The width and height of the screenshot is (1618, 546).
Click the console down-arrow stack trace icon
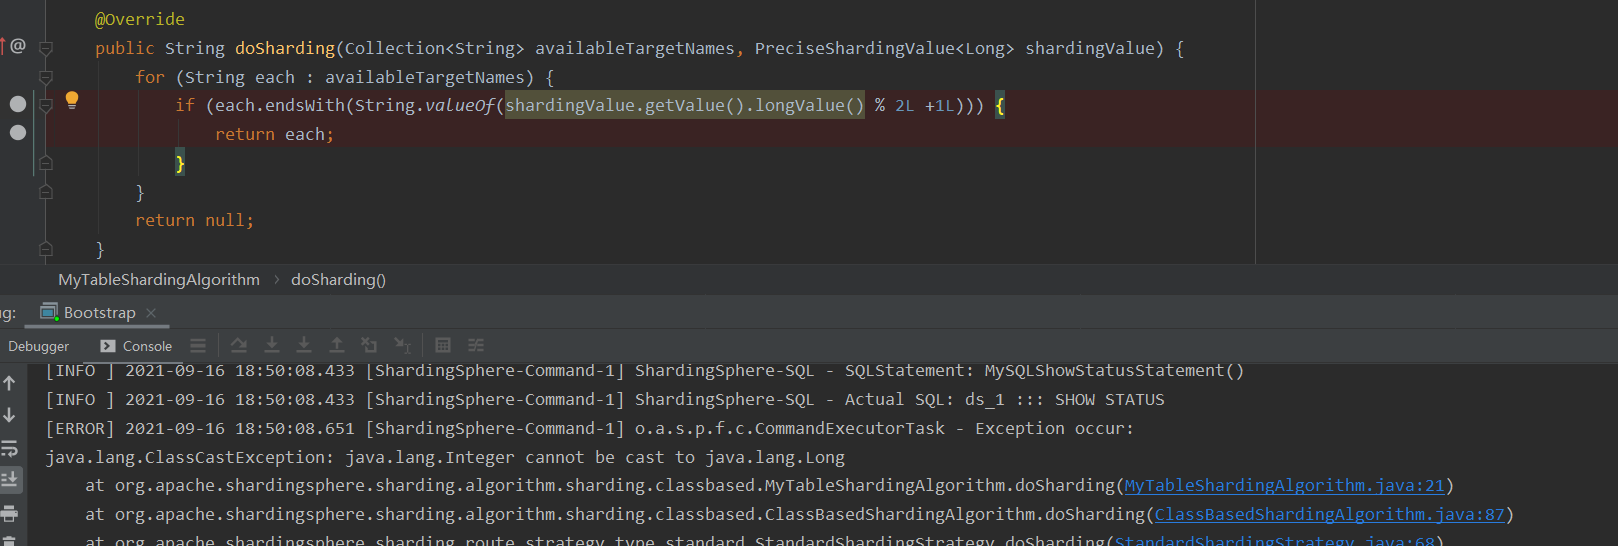pyautogui.click(x=9, y=415)
